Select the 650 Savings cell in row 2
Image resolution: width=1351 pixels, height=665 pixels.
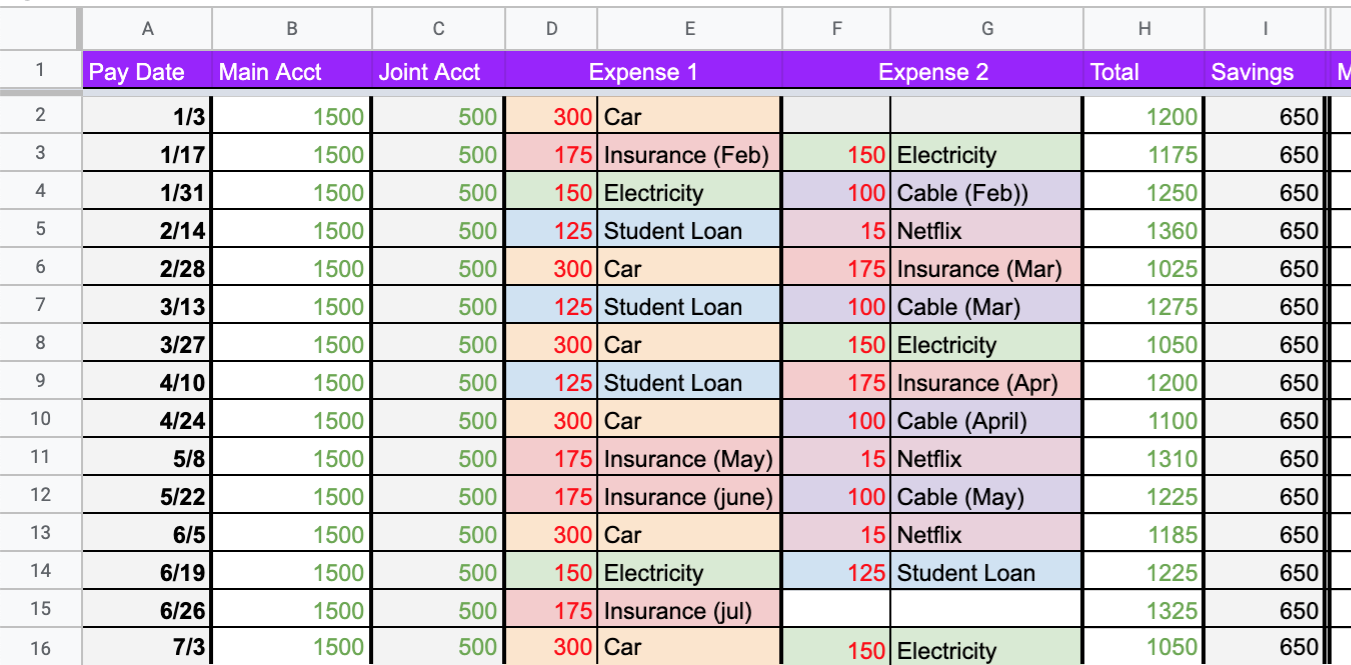[x=1253, y=116]
